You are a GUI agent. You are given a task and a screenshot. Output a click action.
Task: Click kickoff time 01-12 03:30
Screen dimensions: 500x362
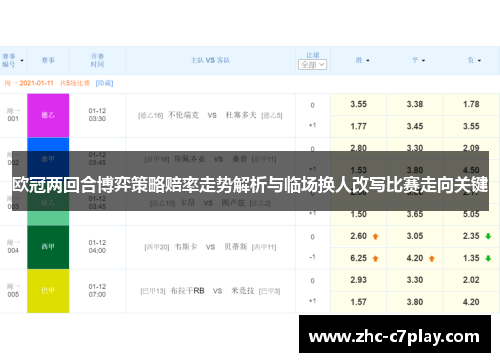coord(97,115)
